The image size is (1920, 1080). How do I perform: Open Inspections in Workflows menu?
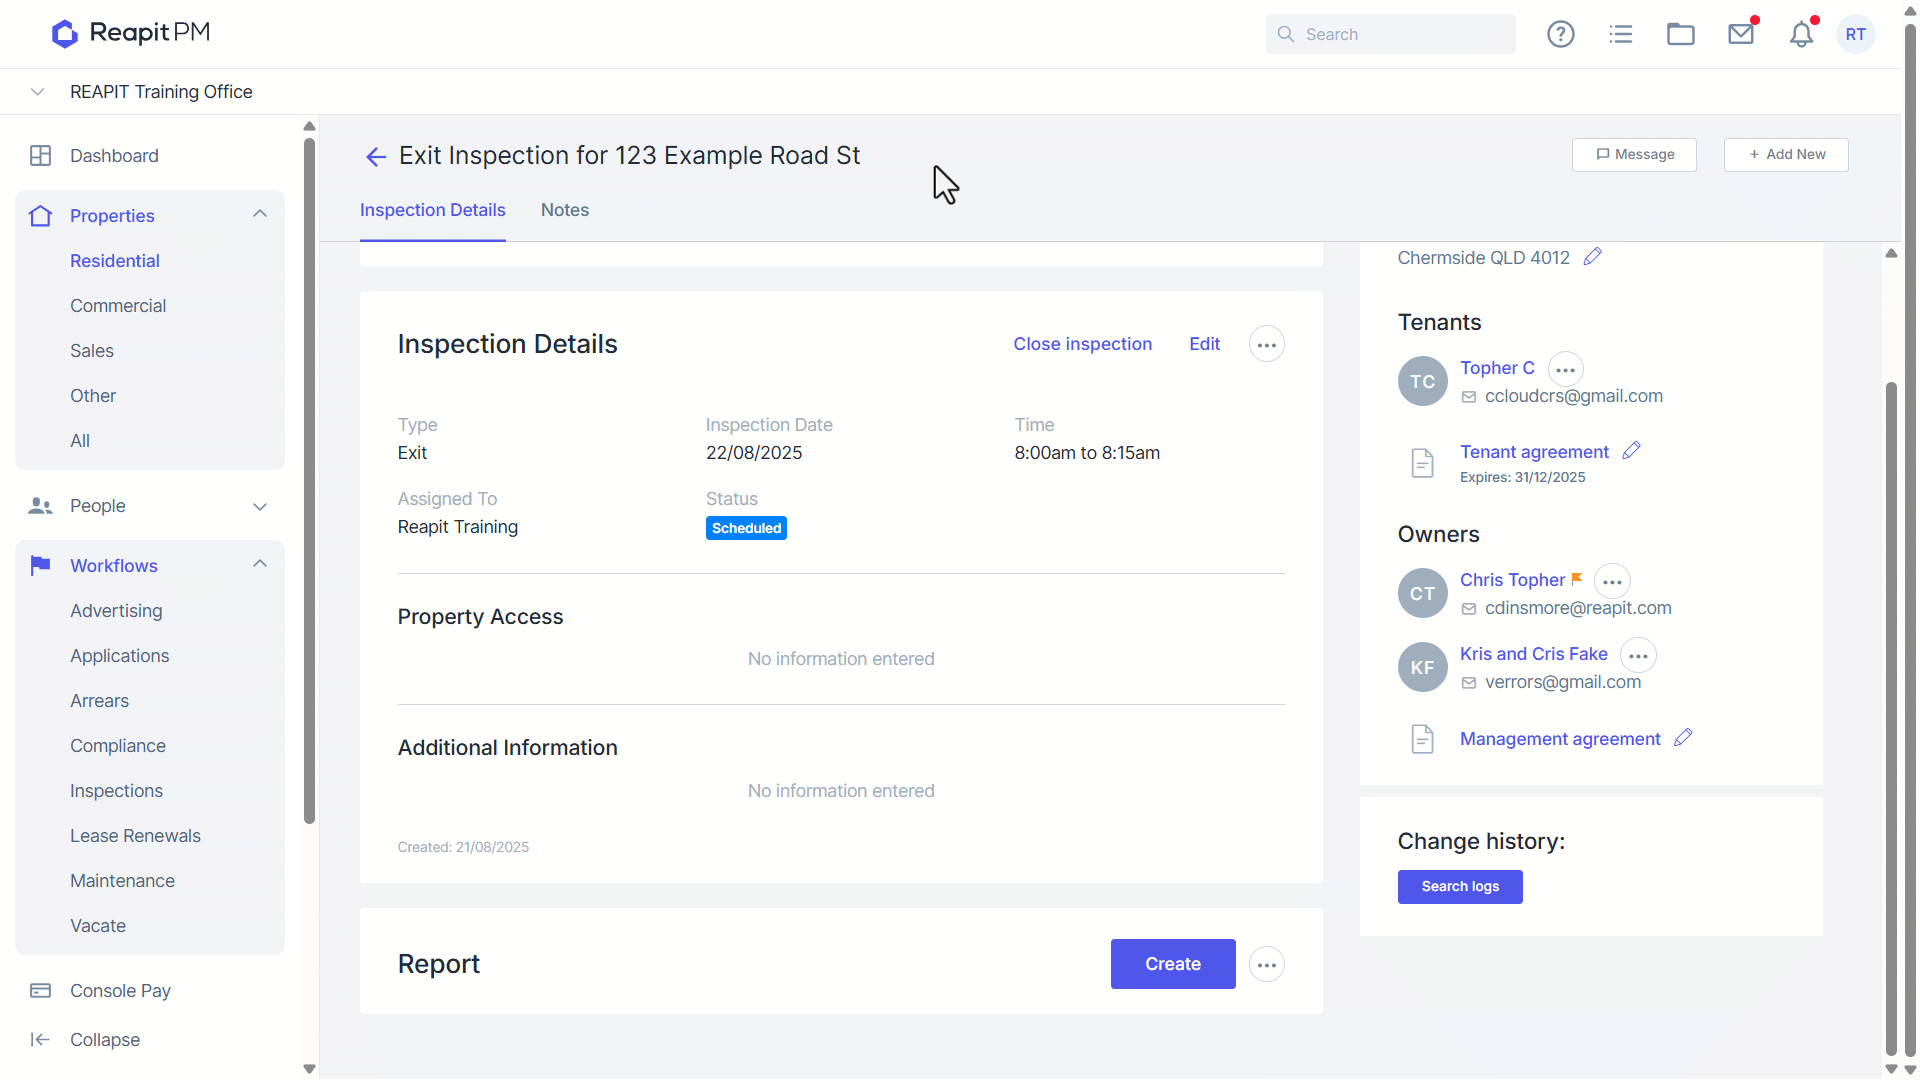pyautogui.click(x=116, y=791)
